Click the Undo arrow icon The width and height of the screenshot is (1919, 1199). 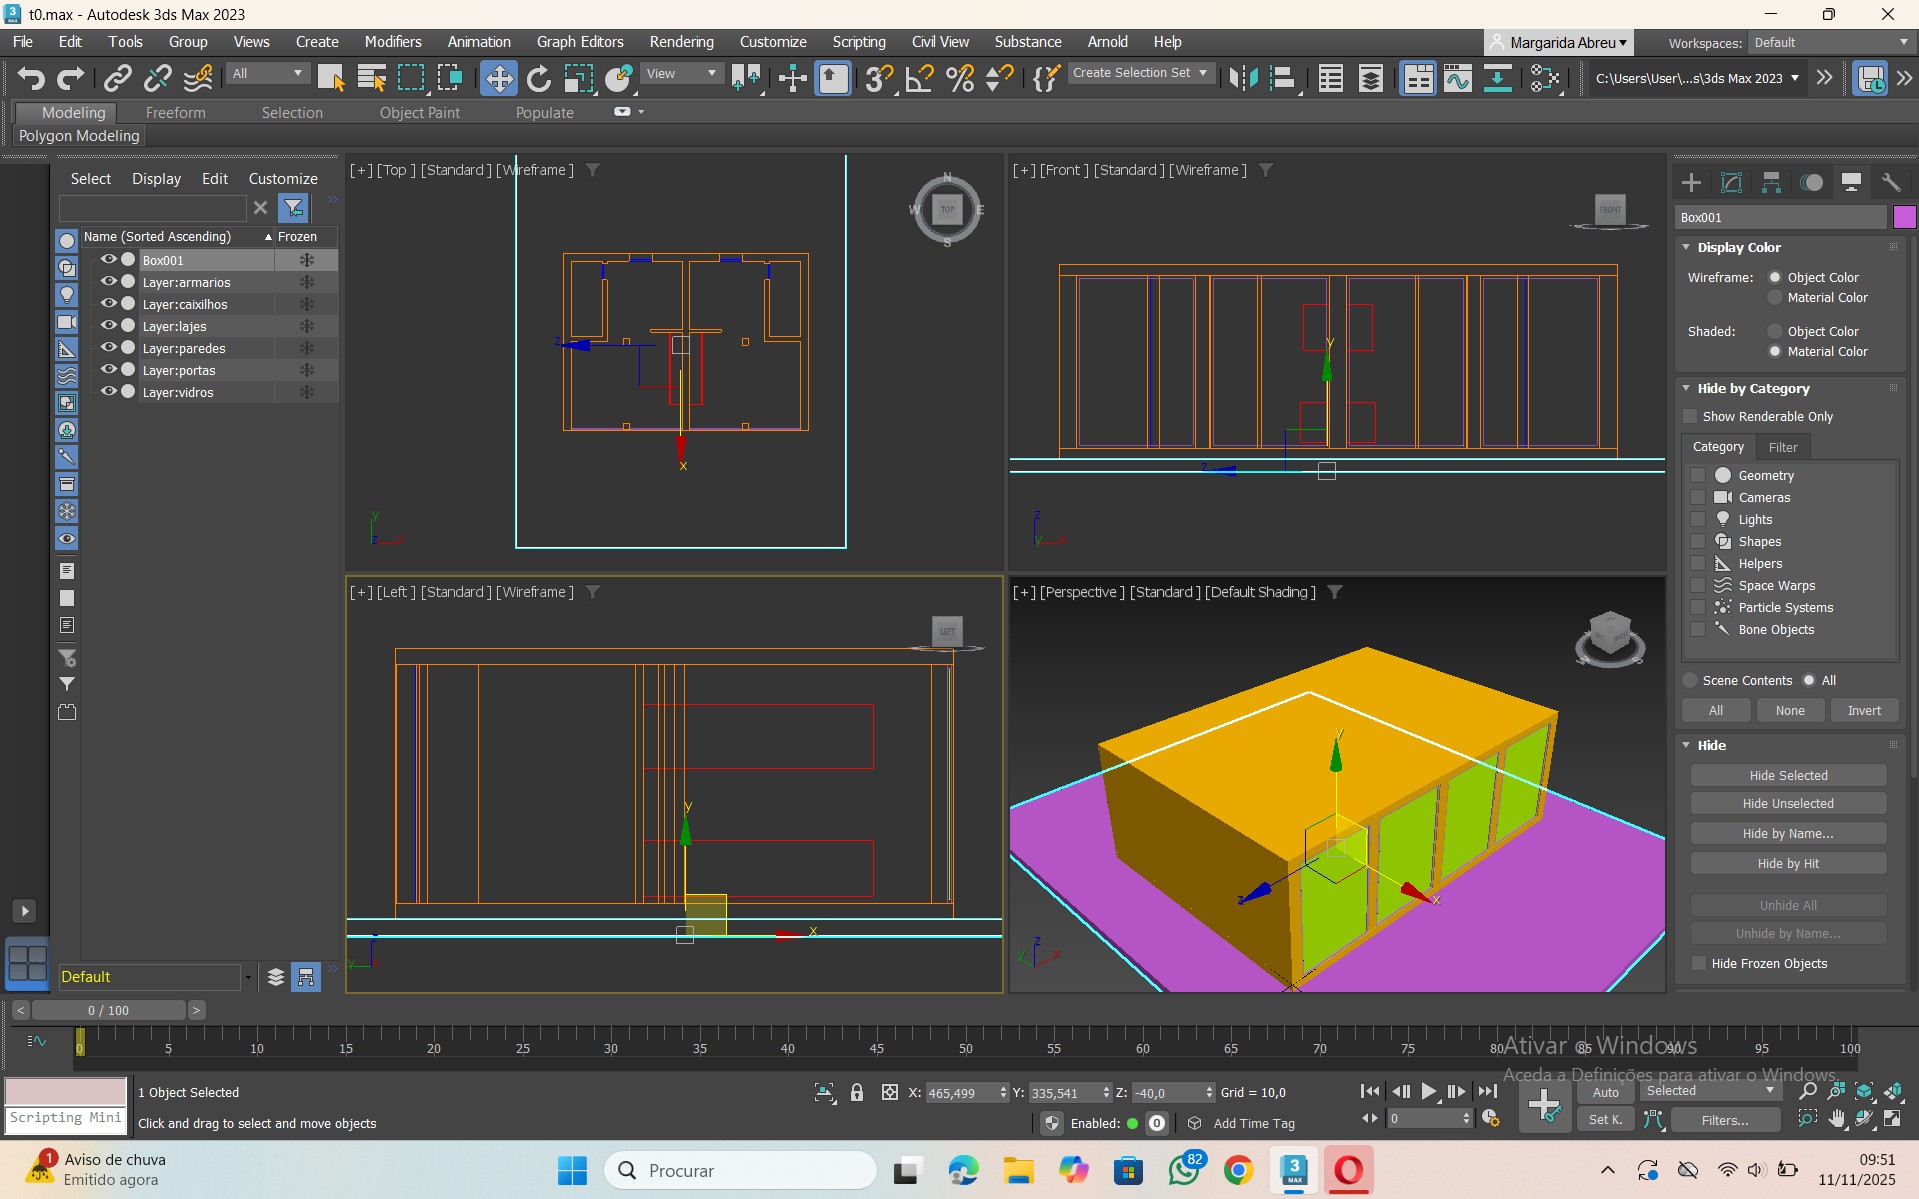coord(30,78)
